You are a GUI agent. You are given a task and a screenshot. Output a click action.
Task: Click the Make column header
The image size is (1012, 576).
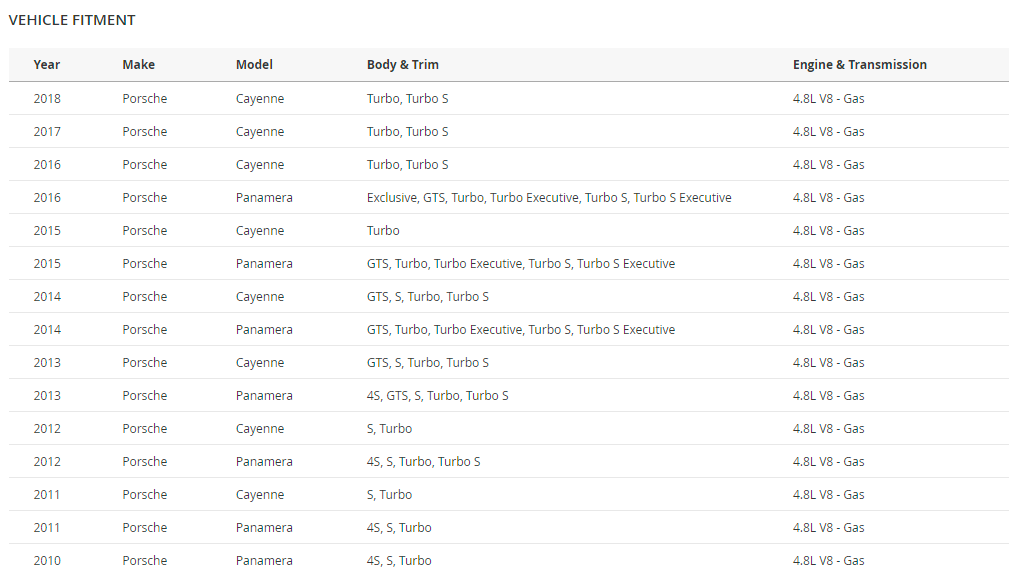click(138, 65)
